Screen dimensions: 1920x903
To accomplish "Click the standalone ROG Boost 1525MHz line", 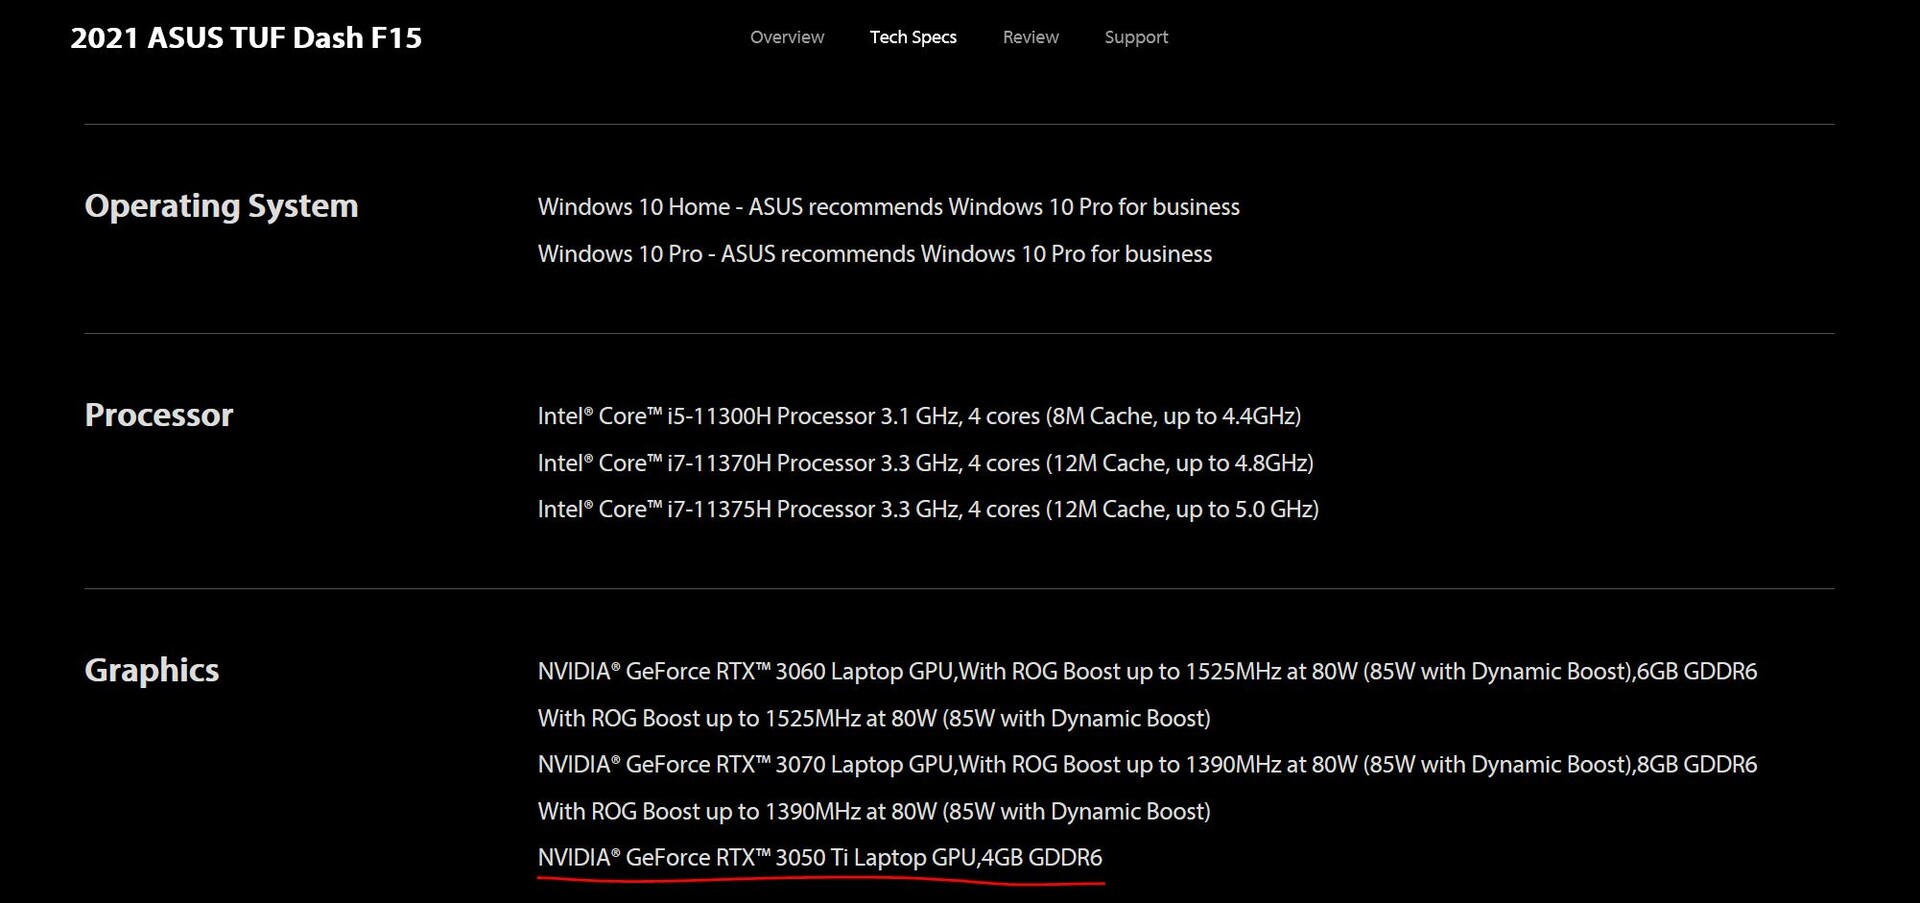I will coord(874,718).
